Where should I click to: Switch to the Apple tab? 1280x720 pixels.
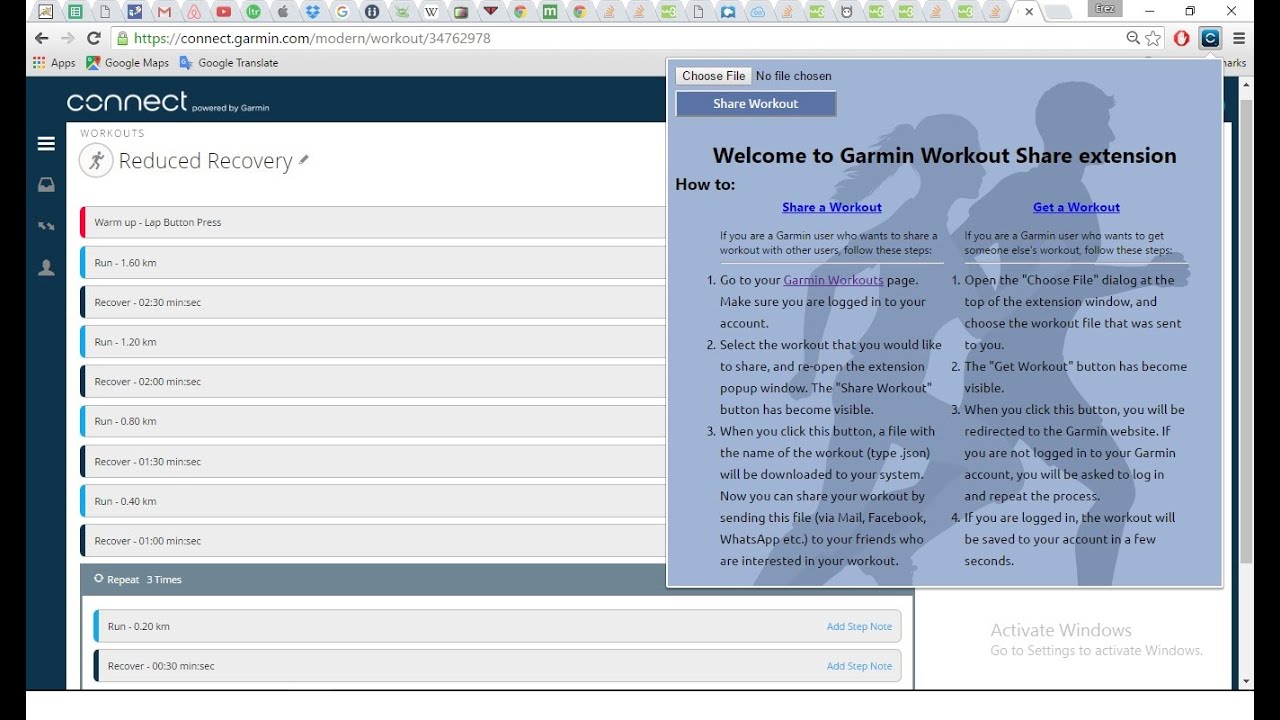tap(283, 12)
